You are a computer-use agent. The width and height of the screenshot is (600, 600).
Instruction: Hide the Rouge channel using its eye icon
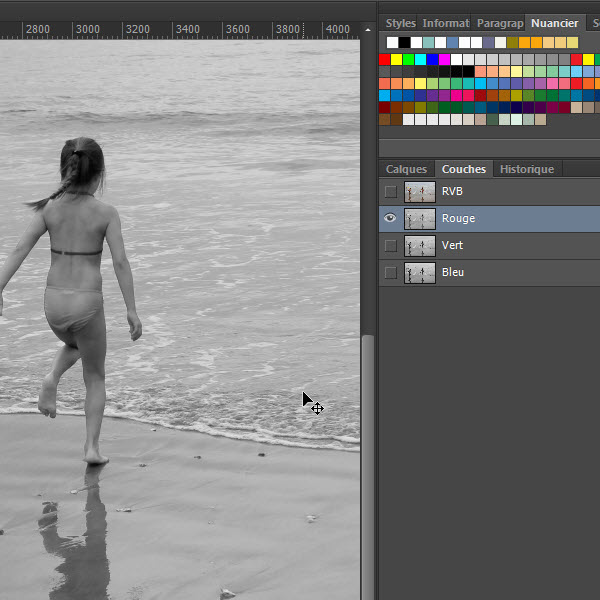[x=390, y=218]
